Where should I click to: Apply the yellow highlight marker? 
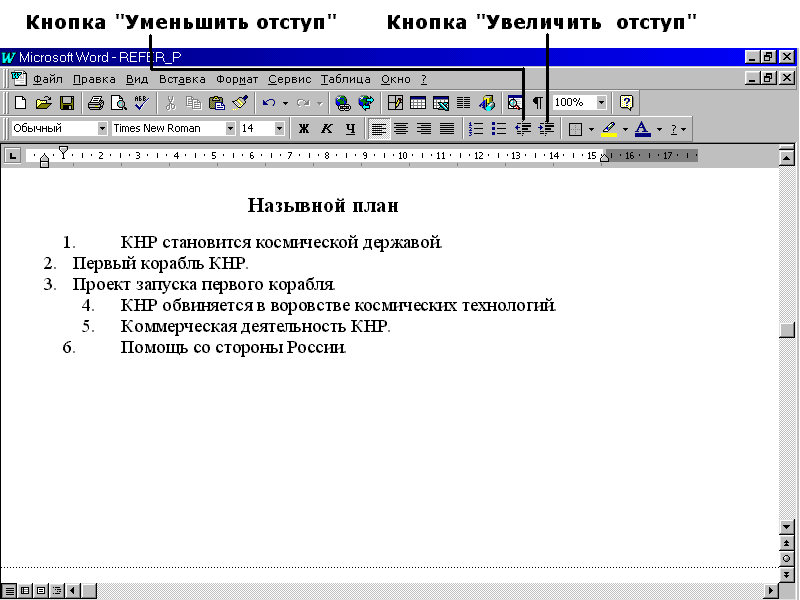pos(609,129)
